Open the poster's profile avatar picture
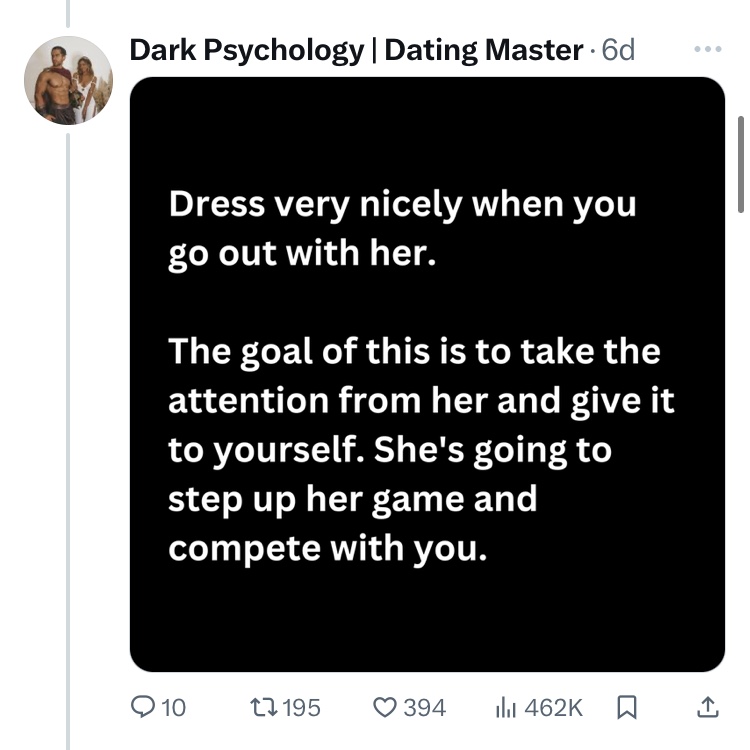 (x=68, y=80)
